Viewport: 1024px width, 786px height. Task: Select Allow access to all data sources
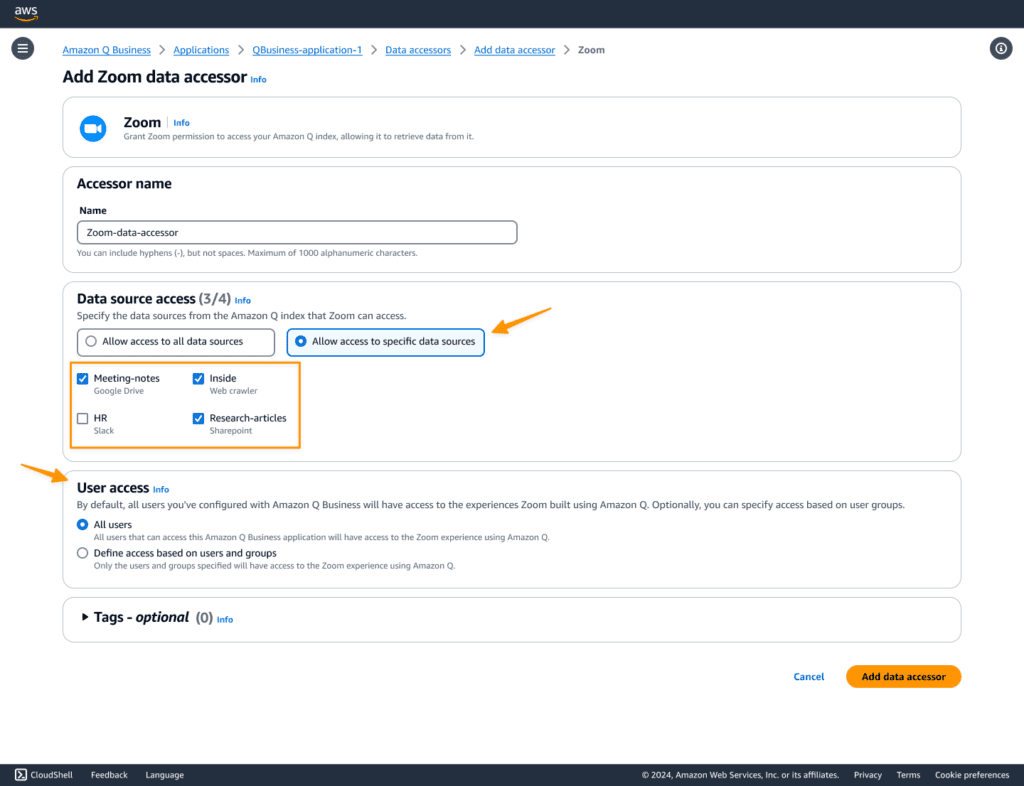click(90, 342)
